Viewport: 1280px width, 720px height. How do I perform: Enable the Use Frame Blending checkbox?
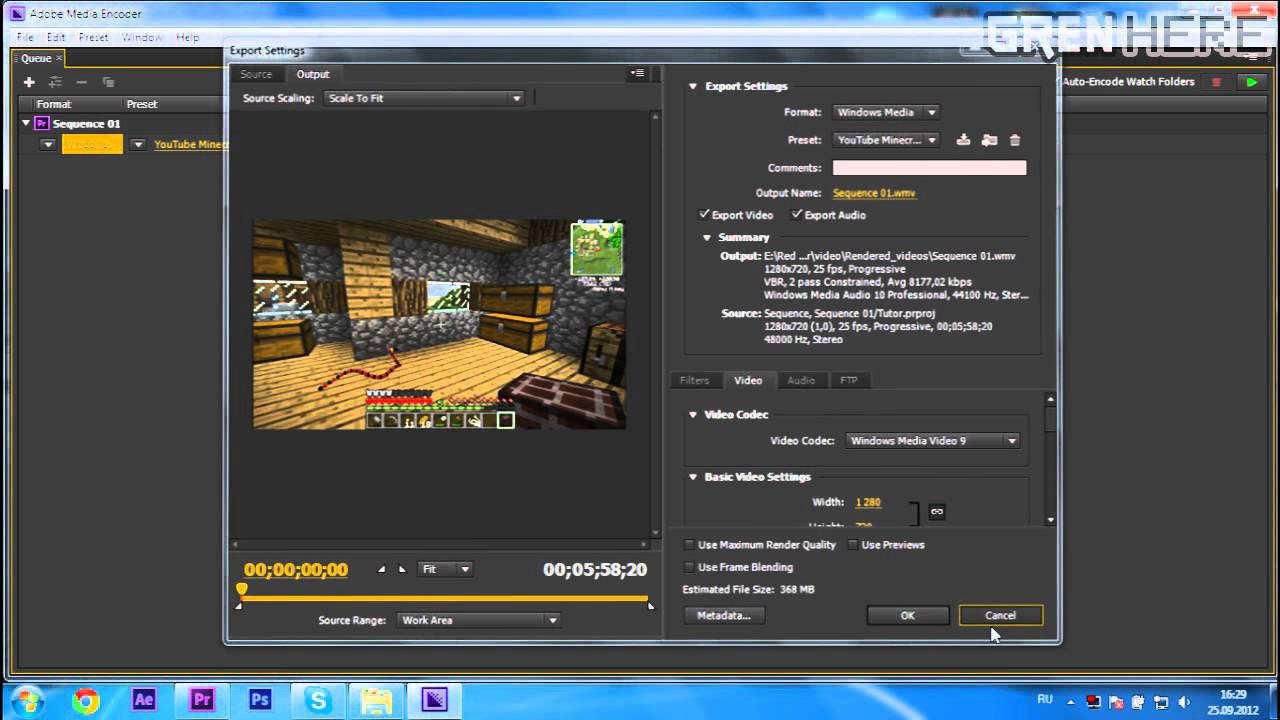pos(689,567)
